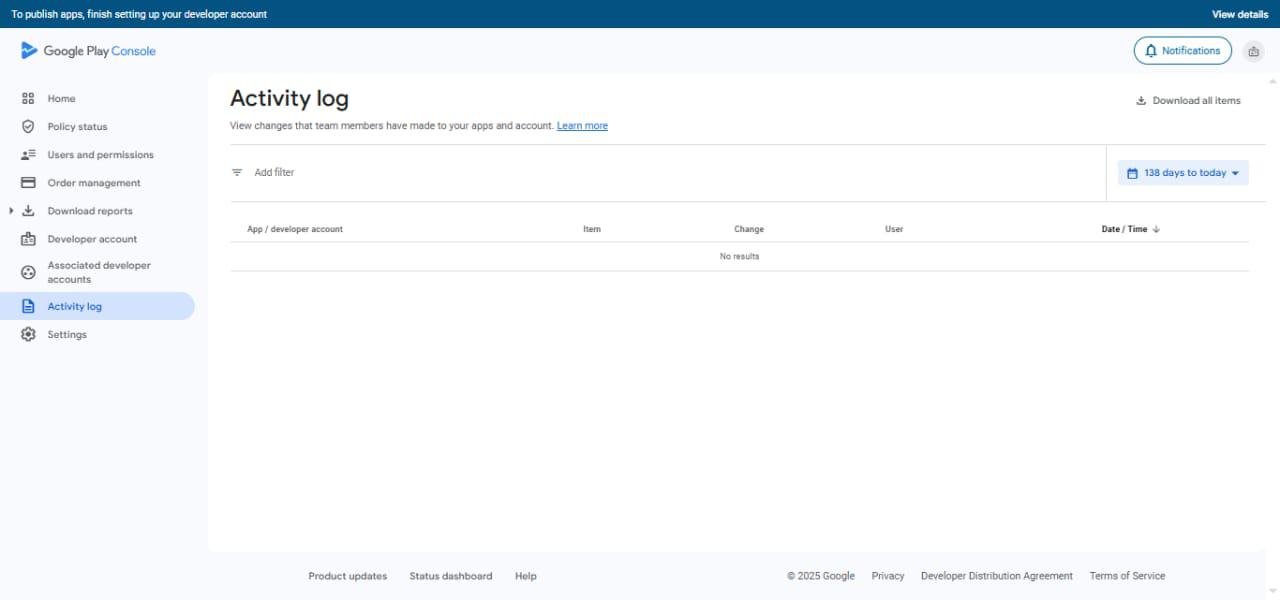Click the App / developer account column header

point(295,229)
